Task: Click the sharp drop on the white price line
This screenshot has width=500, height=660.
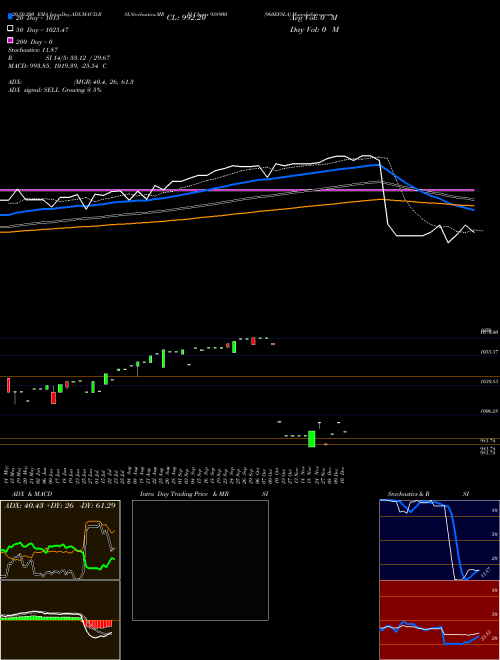Action: [x=384, y=194]
